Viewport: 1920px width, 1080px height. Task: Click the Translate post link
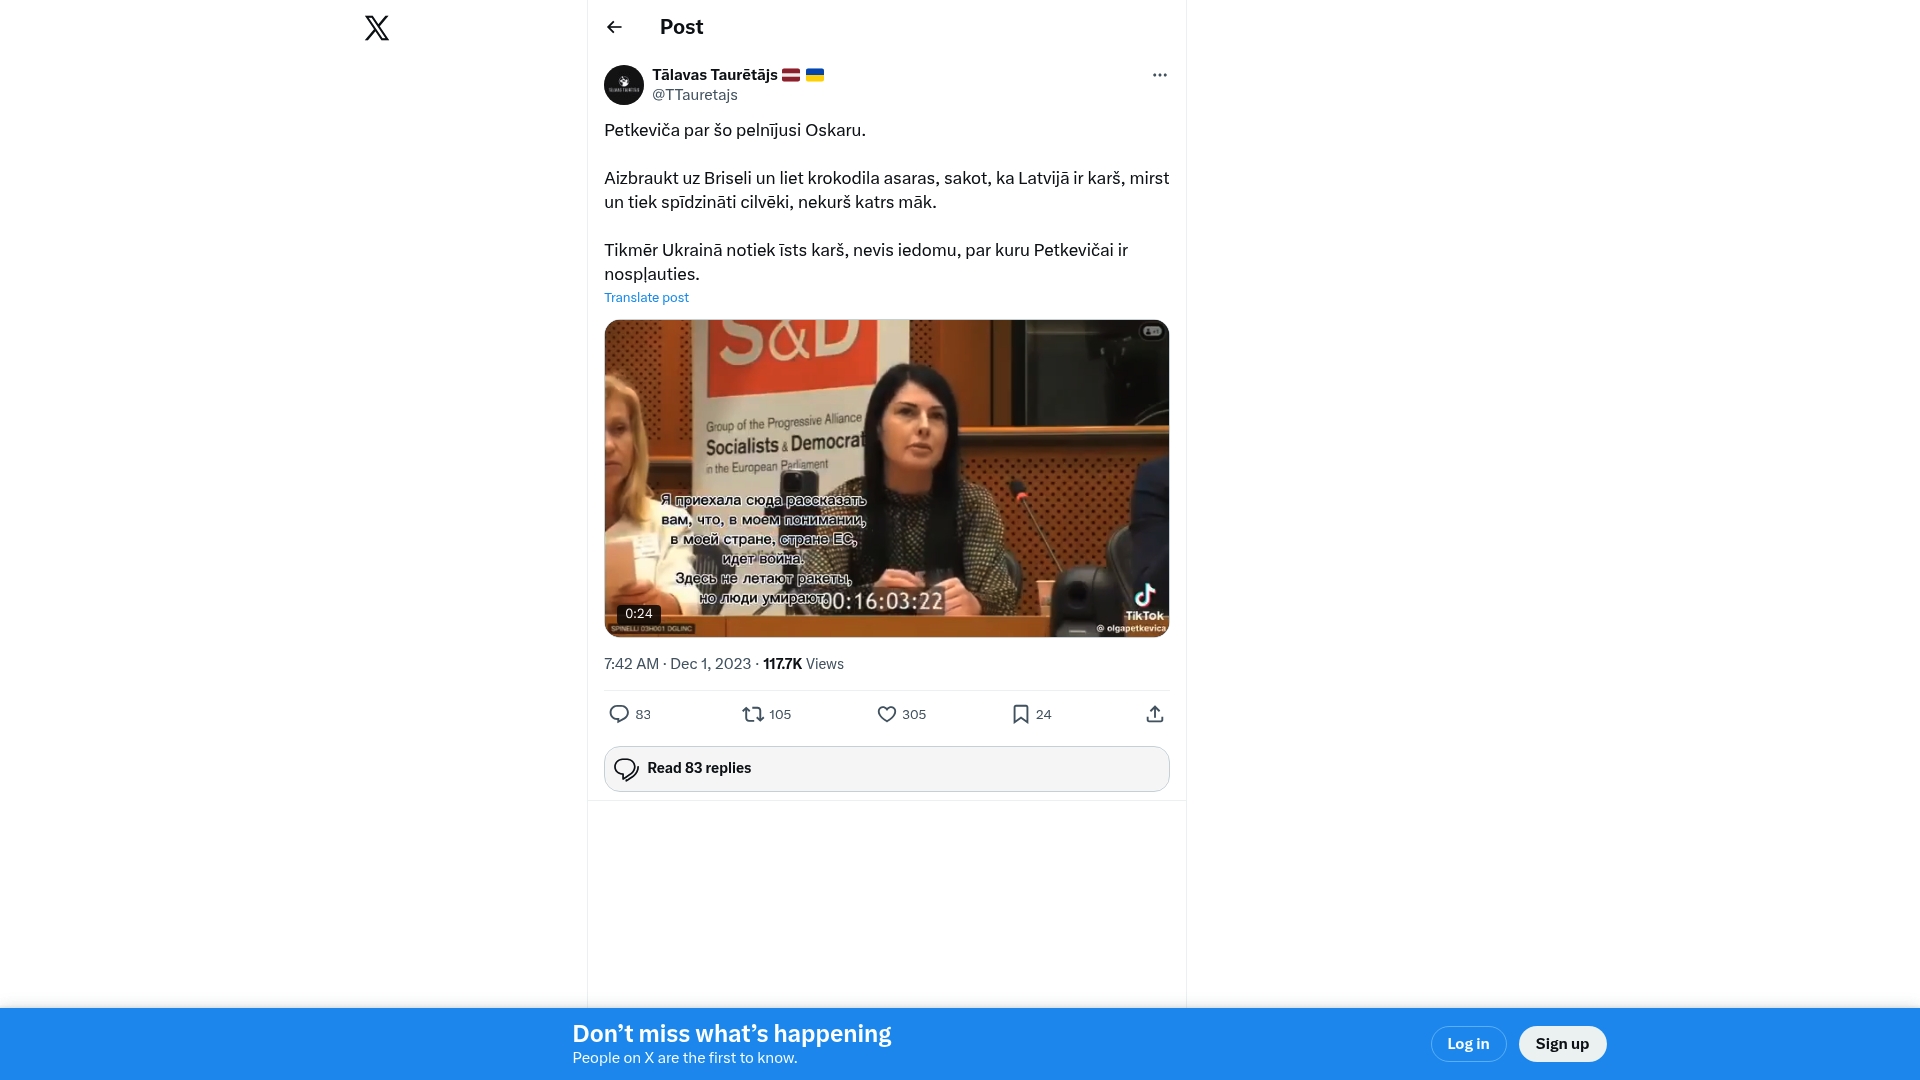pos(646,298)
